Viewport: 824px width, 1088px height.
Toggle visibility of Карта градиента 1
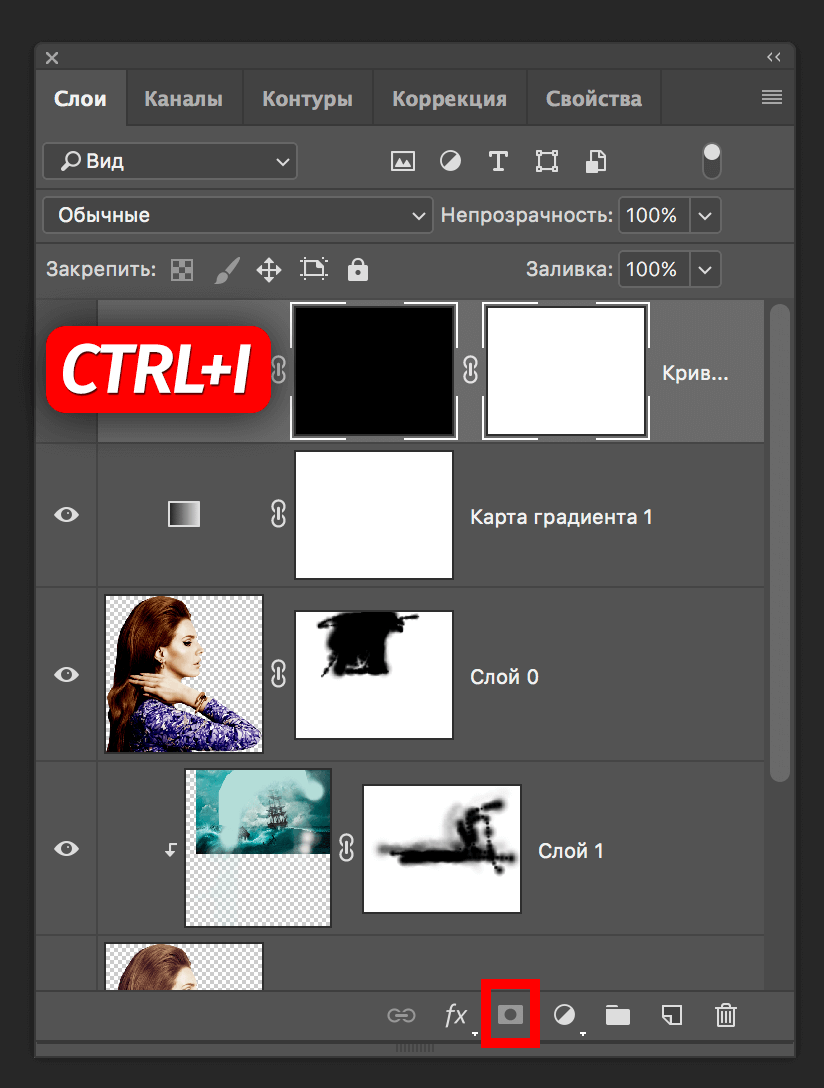pyautogui.click(x=66, y=514)
